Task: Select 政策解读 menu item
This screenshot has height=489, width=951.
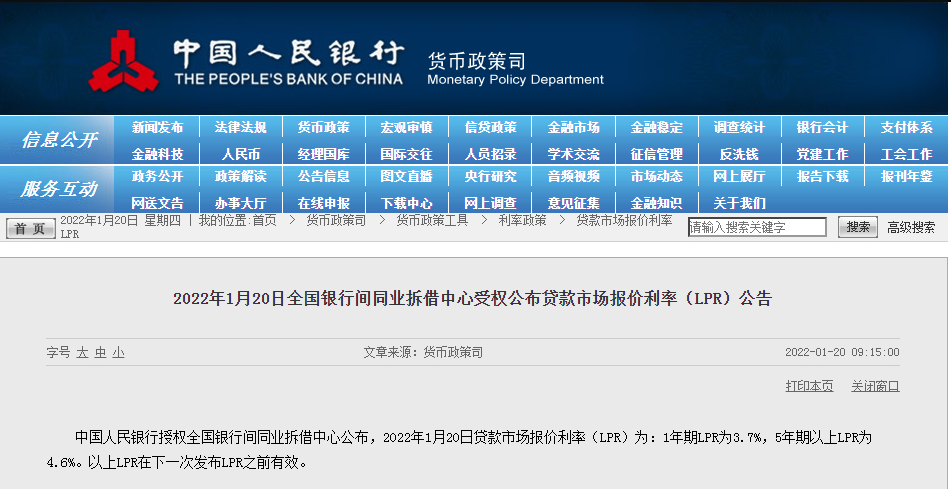Action: coord(241,177)
